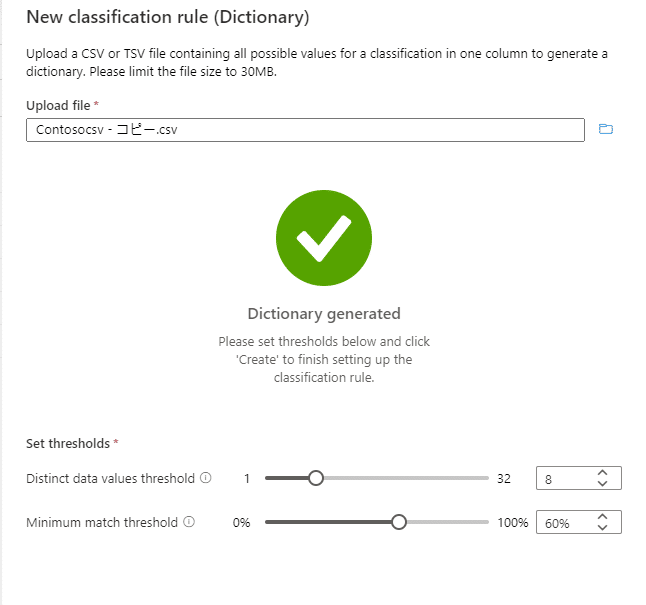This screenshot has height=605, width=646.
Task: Click info icon beside Minimum match threshold
Action: click(x=189, y=522)
